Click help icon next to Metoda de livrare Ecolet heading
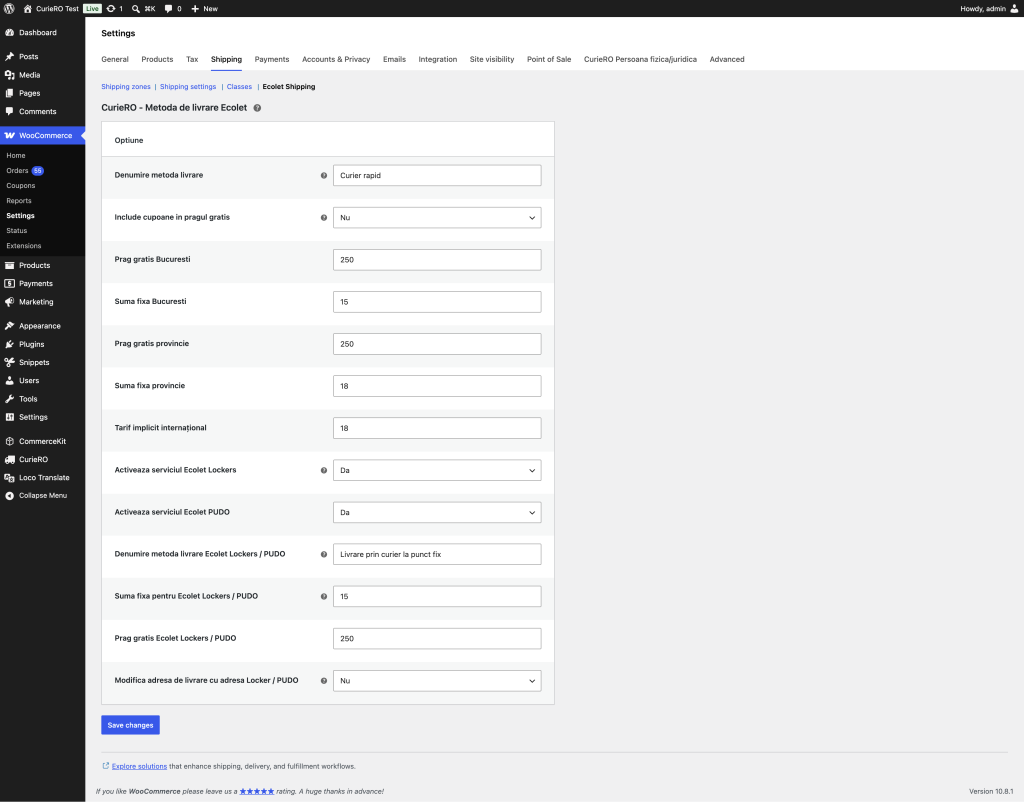This screenshot has width=1024, height=802. click(257, 108)
